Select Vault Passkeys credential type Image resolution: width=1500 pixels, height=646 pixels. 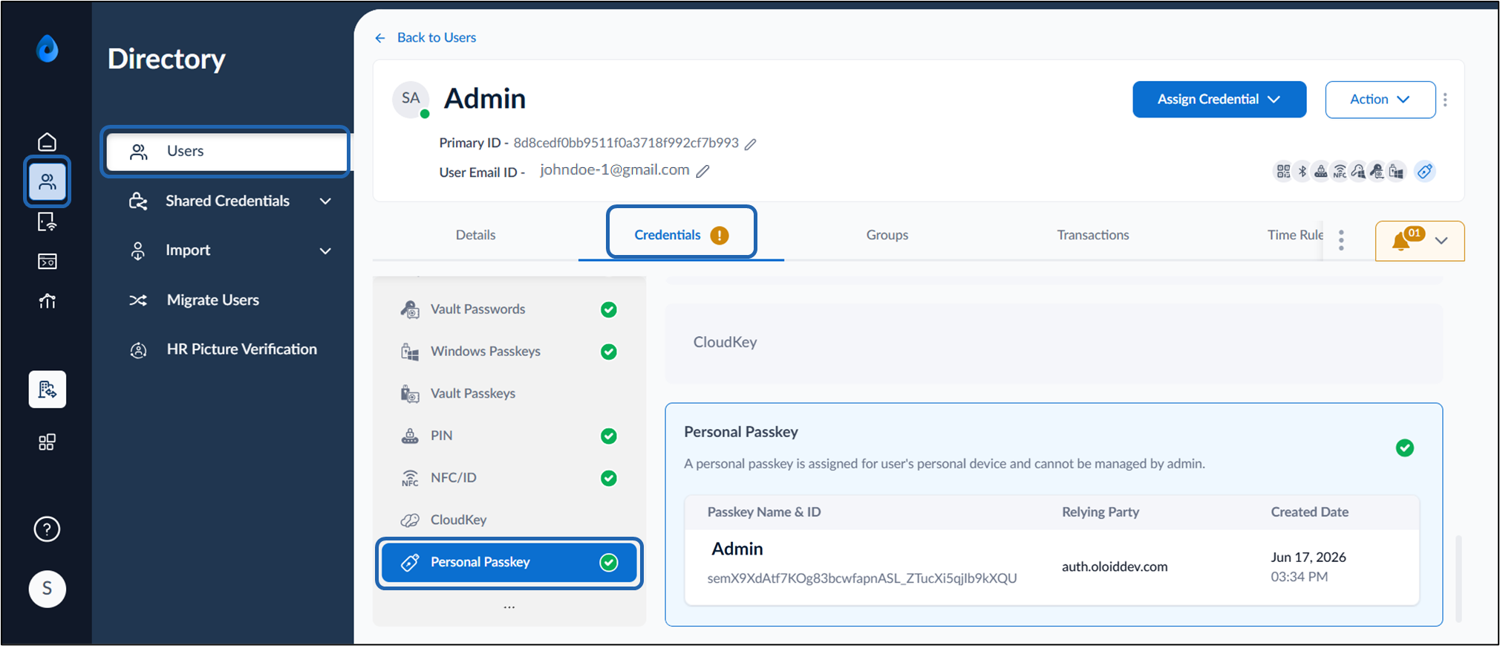[509, 394]
